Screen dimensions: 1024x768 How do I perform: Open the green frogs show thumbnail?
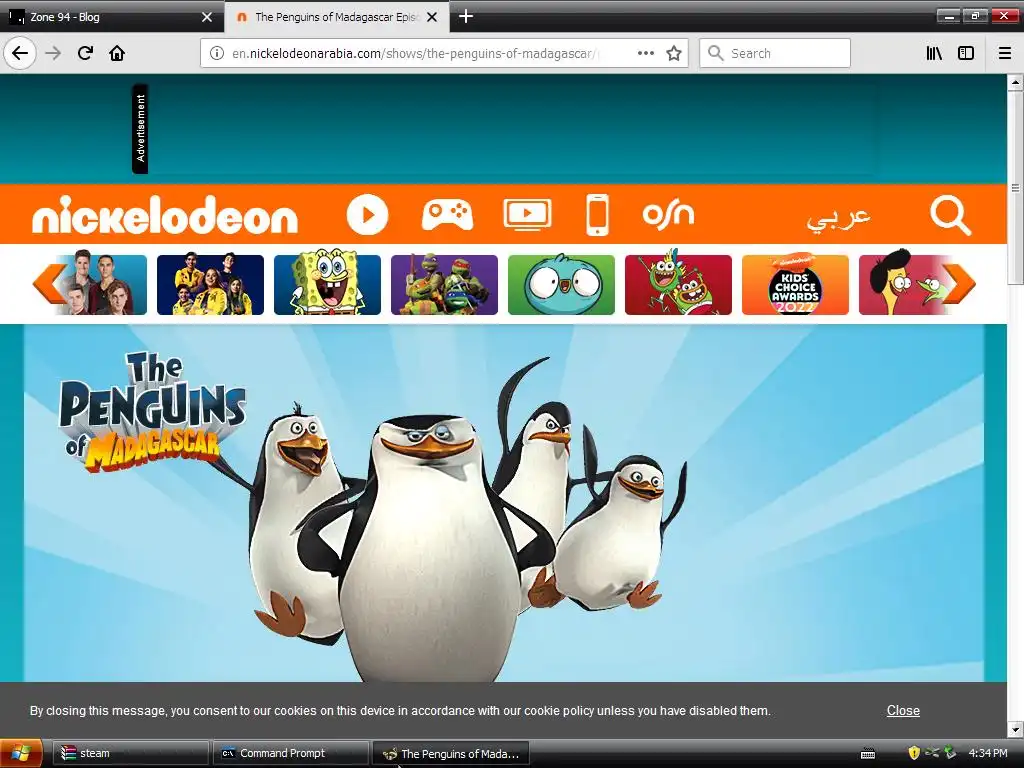tap(678, 285)
